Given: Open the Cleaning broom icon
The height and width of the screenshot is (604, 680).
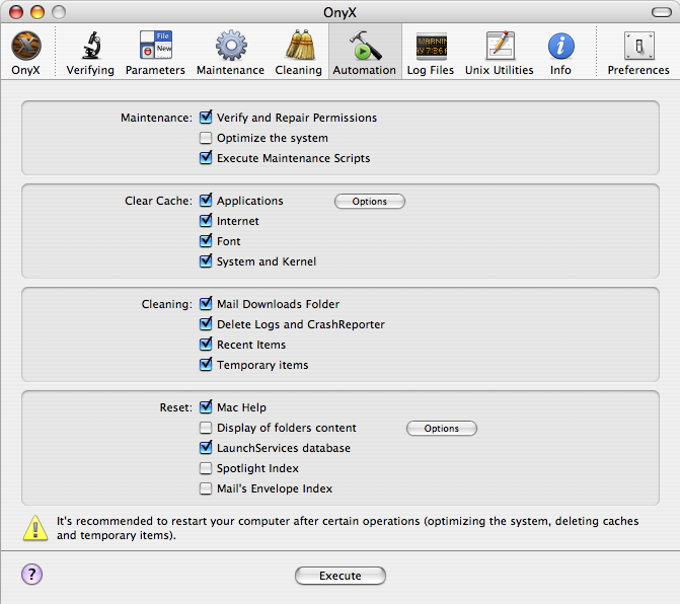Looking at the screenshot, I should [x=300, y=45].
